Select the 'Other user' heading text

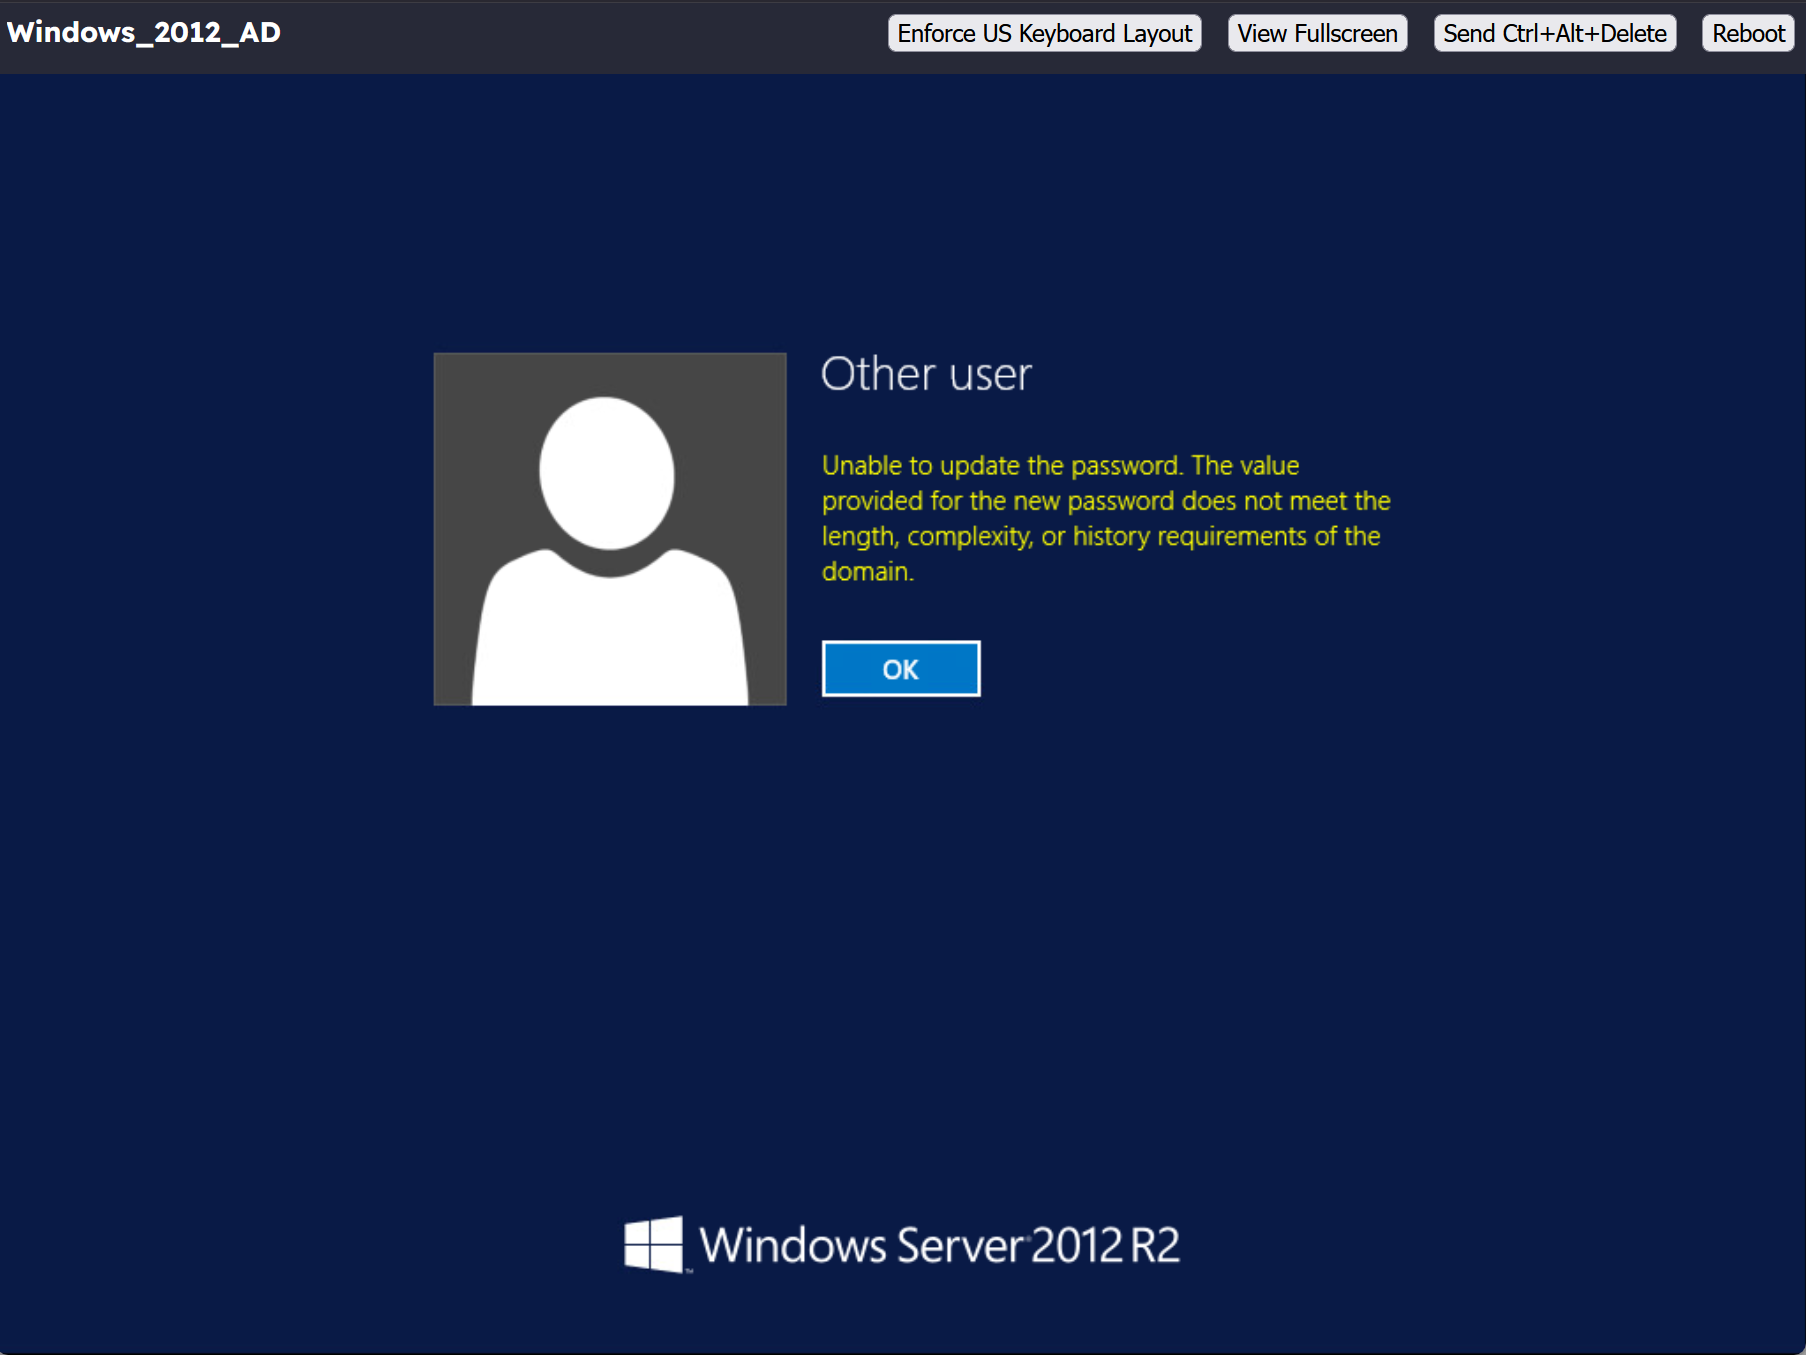[925, 374]
